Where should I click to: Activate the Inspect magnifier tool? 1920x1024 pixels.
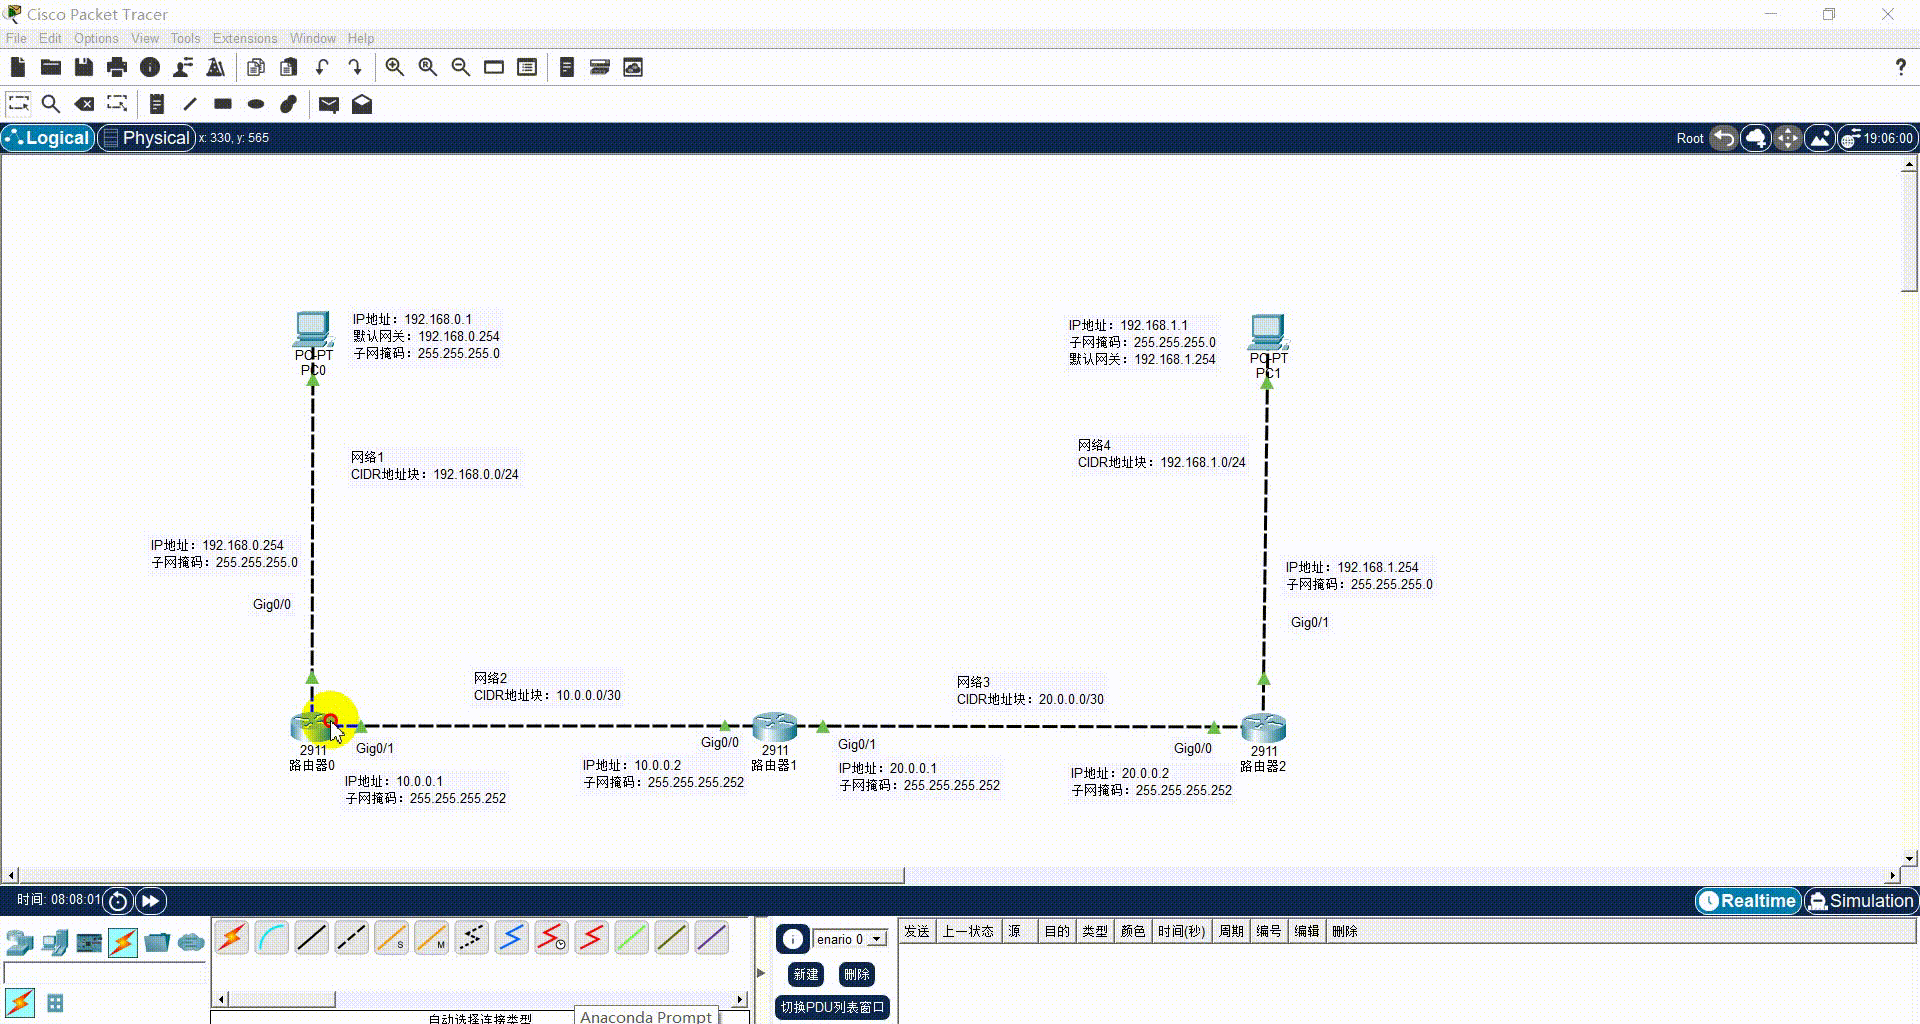(51, 103)
